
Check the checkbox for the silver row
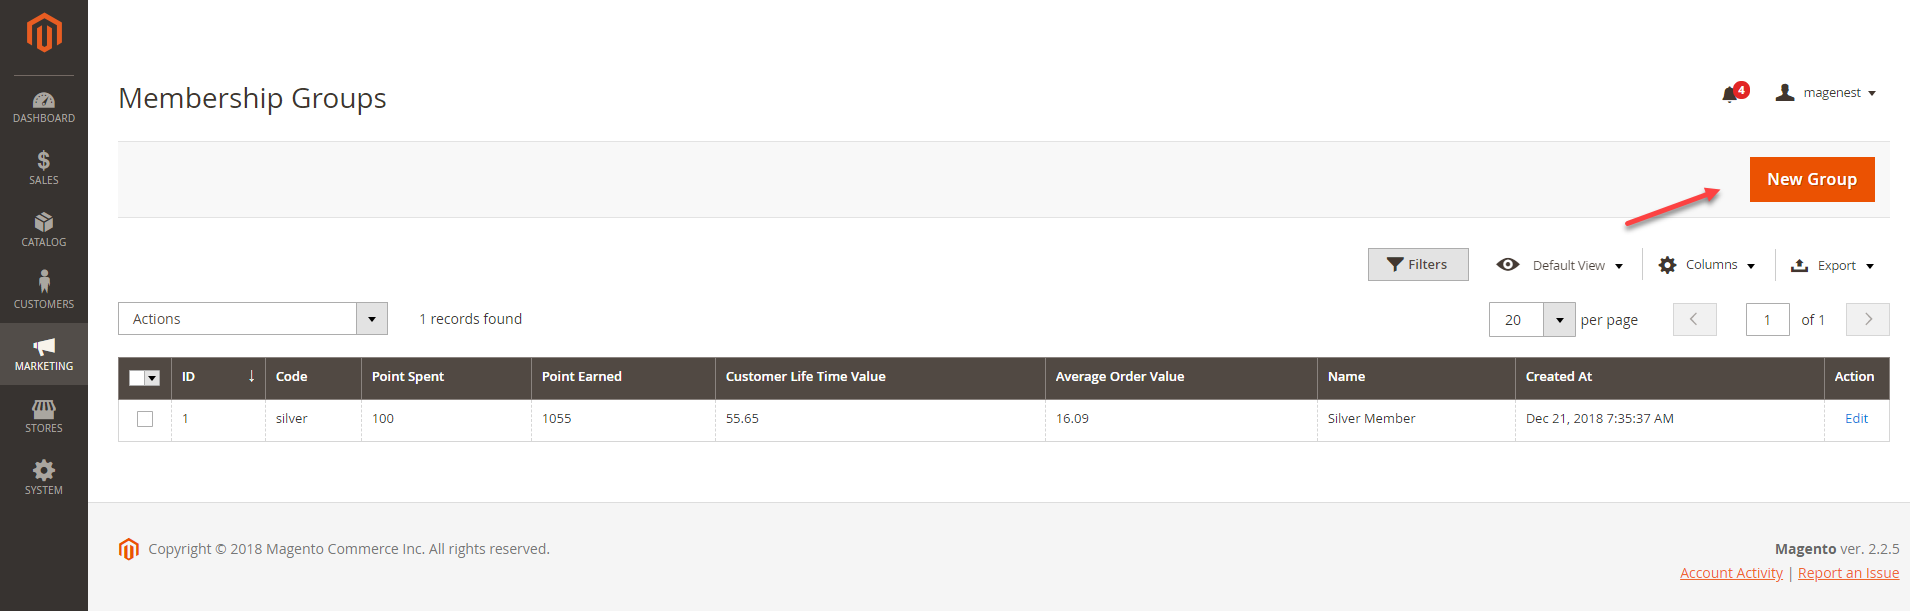(145, 419)
